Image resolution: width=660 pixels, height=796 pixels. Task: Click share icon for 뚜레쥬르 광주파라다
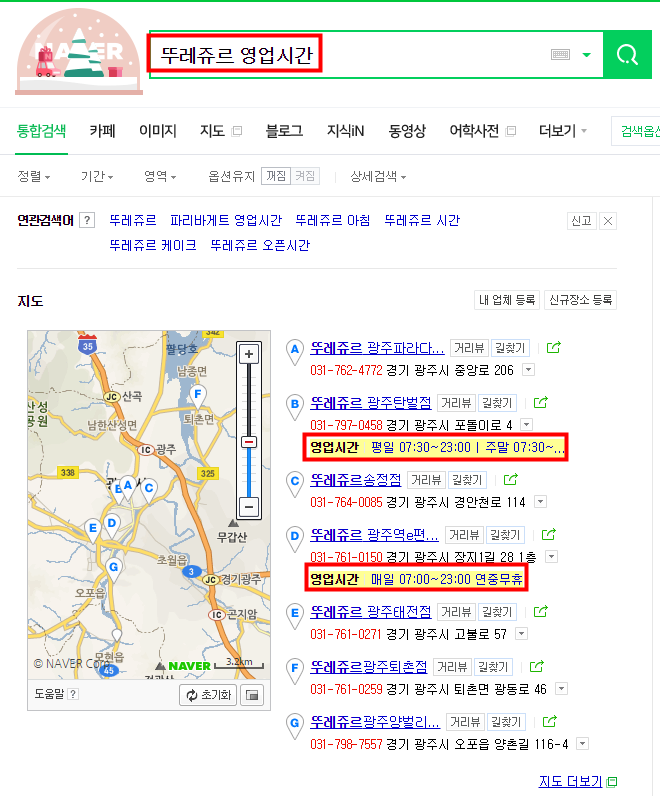pos(553,348)
